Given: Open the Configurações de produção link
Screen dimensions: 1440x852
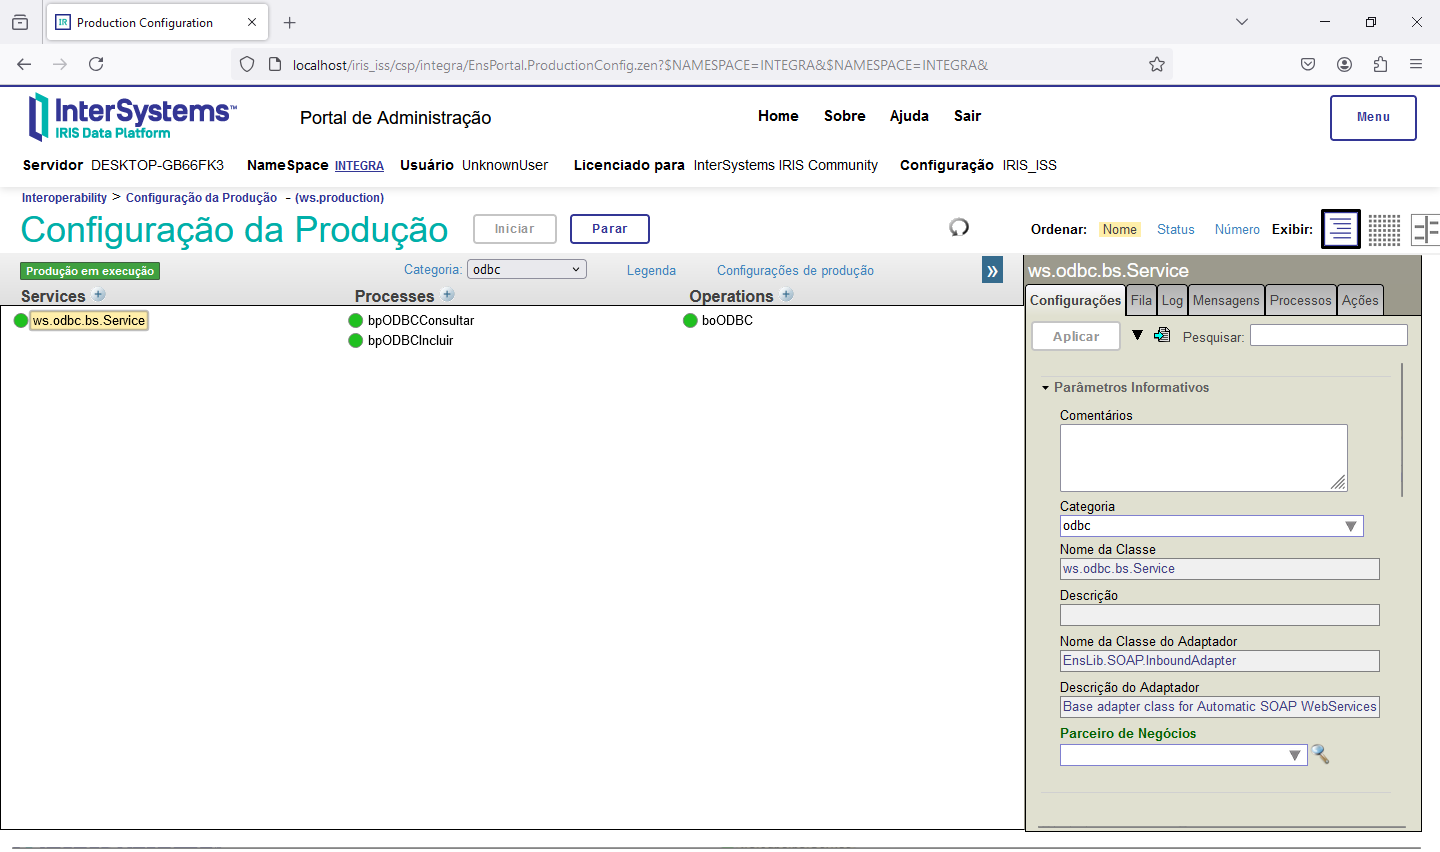Looking at the screenshot, I should (x=795, y=271).
